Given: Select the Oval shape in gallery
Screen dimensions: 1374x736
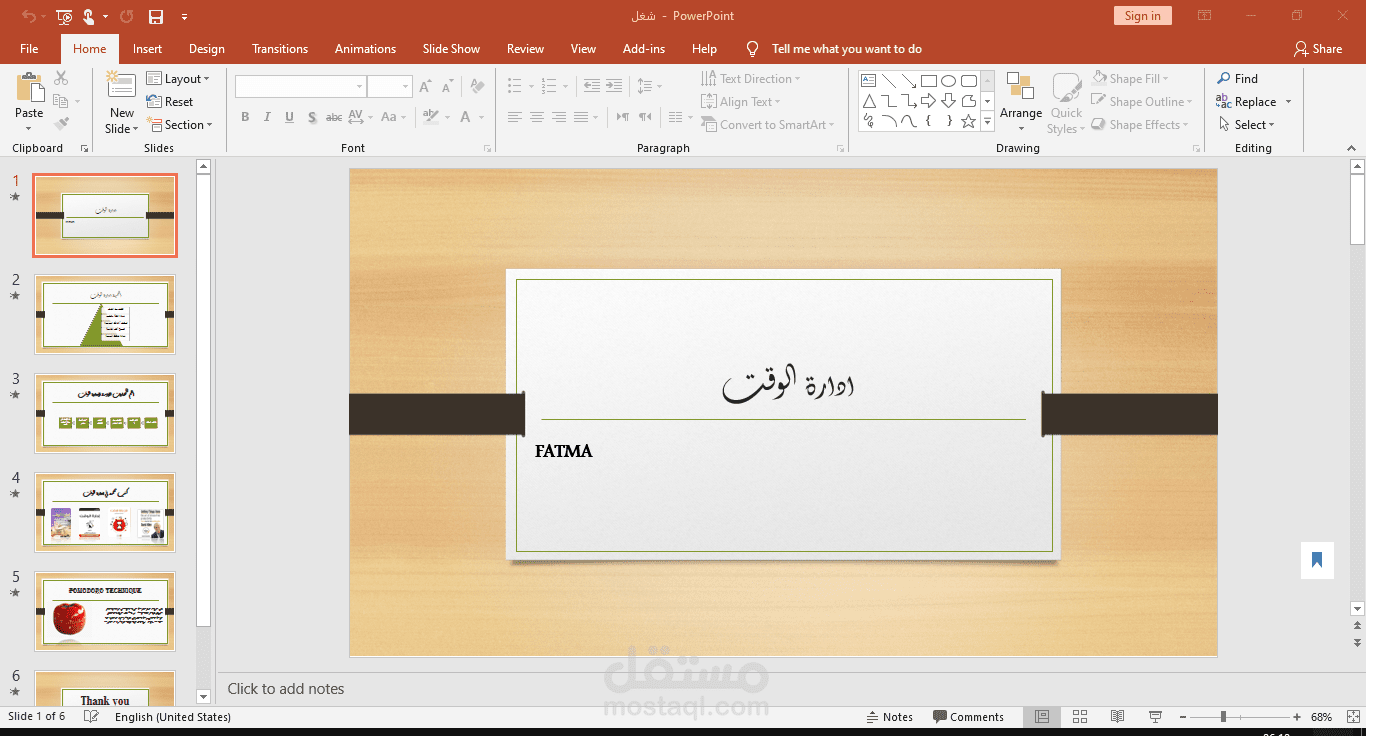Looking at the screenshot, I should pos(948,81).
